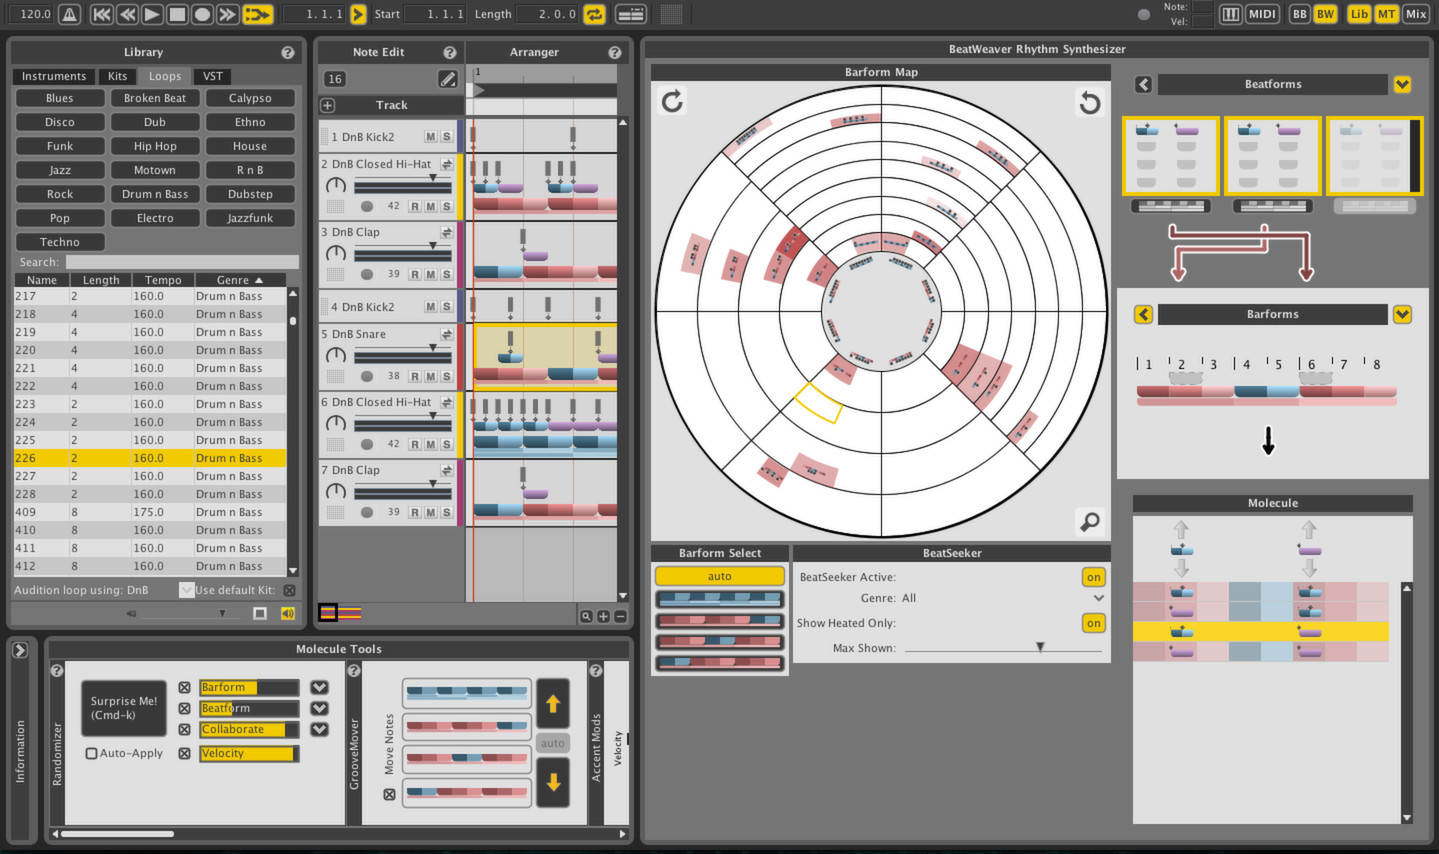
Task: Switch to the Kits tab in the Library
Action: pyautogui.click(x=117, y=76)
